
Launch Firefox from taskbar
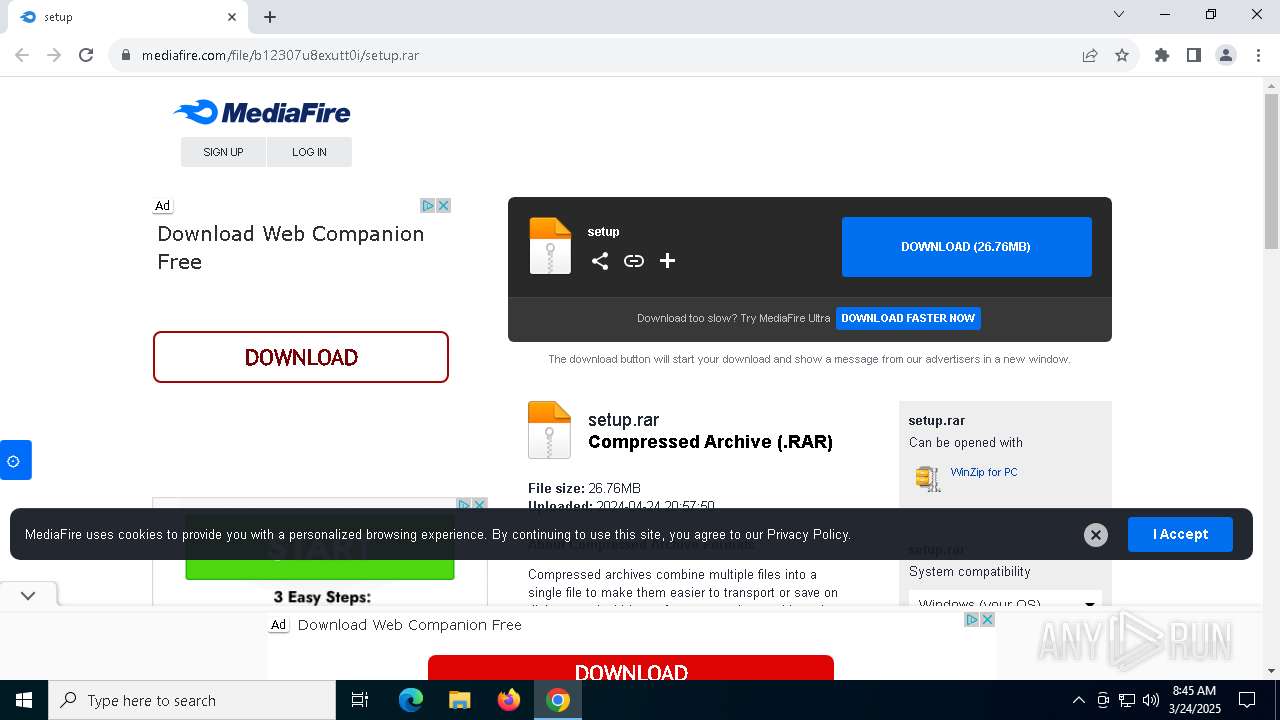tap(509, 700)
